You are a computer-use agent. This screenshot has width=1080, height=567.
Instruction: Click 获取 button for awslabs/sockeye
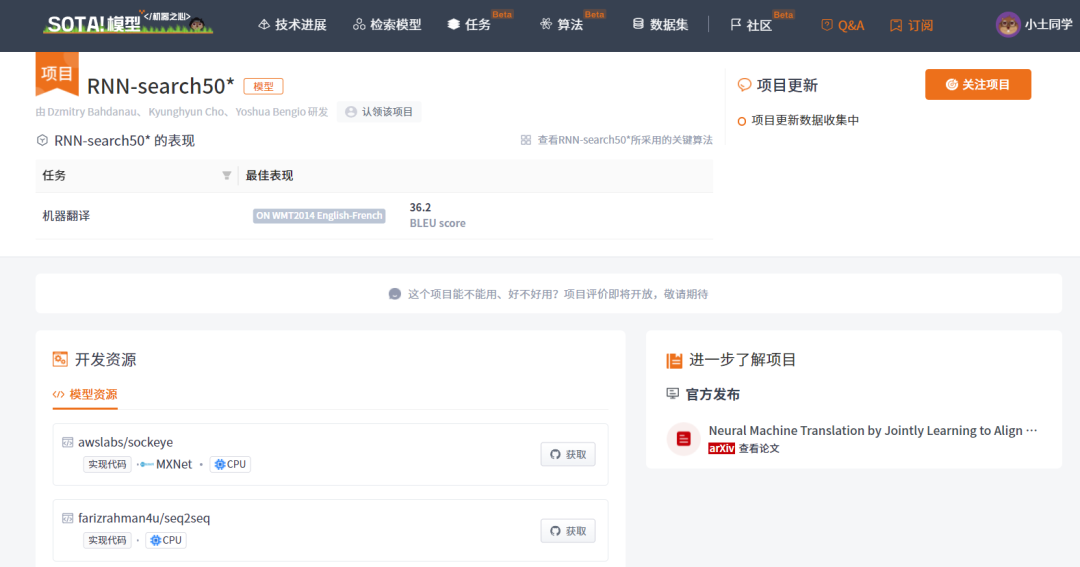(568, 455)
